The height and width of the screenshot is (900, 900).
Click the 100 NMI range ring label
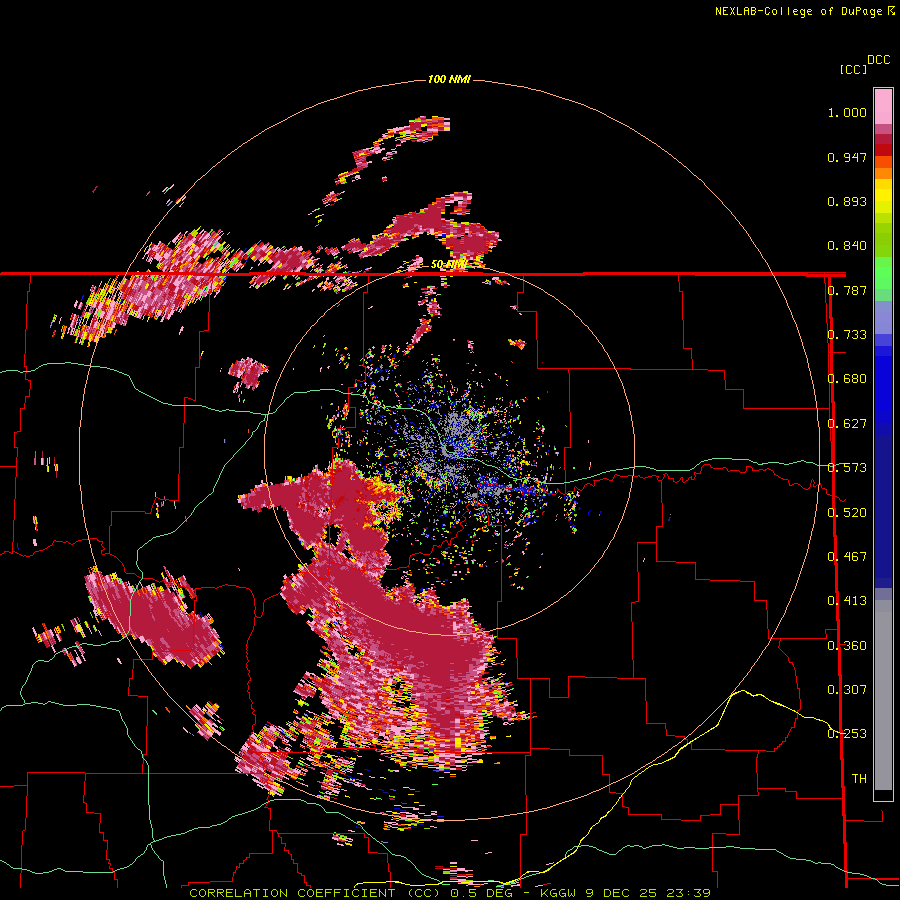[449, 79]
